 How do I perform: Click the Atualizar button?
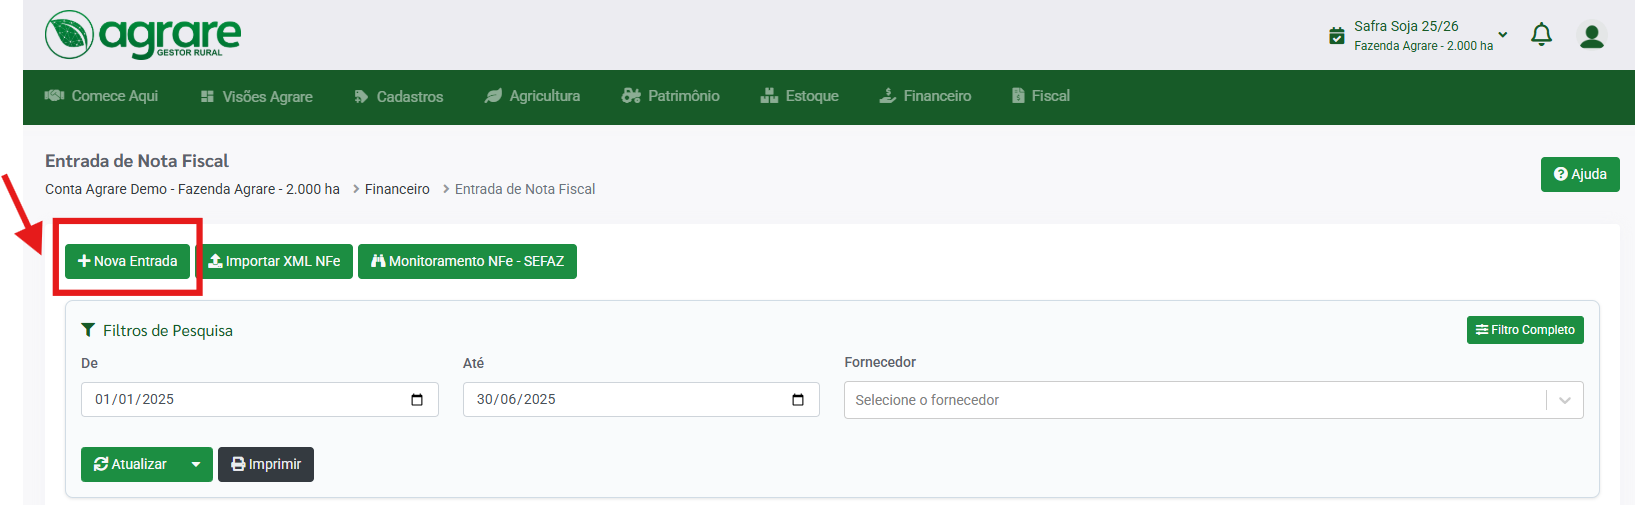(x=130, y=464)
